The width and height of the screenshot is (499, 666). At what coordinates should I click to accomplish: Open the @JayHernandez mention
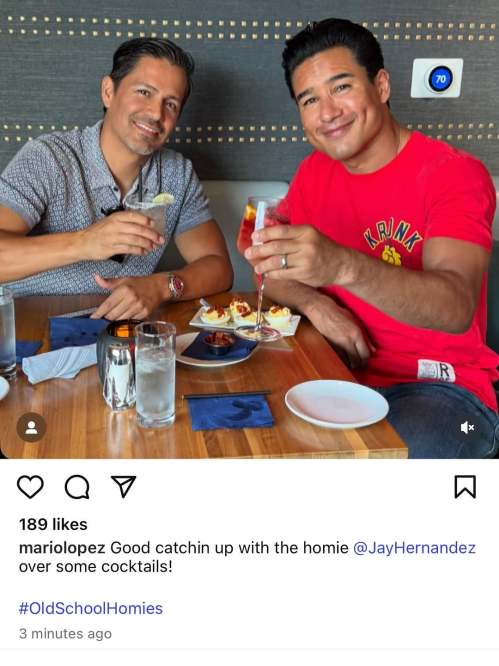414,548
